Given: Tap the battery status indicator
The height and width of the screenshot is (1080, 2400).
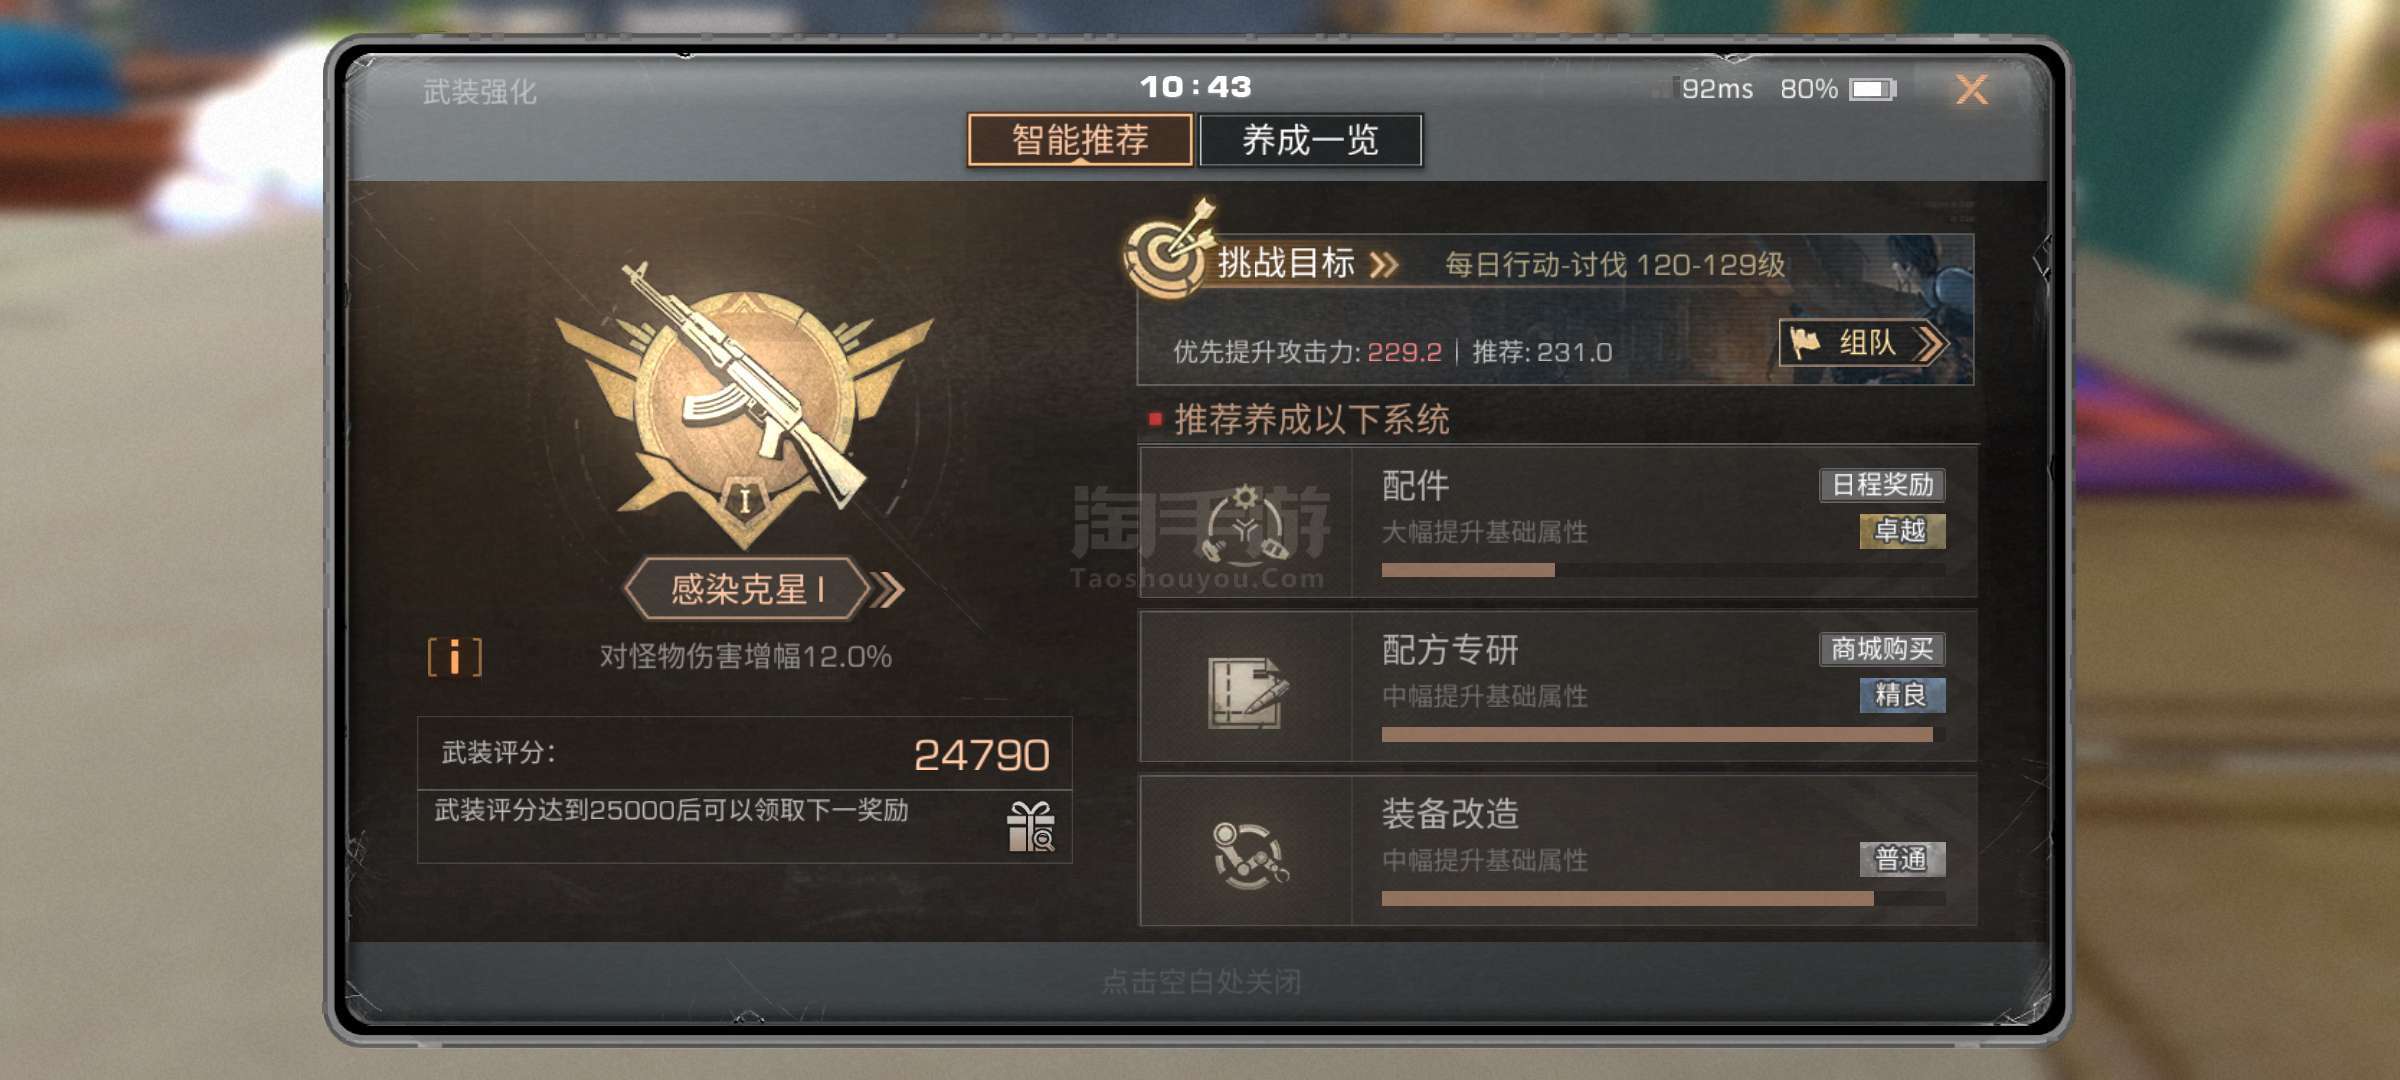Looking at the screenshot, I should pyautogui.click(x=1872, y=89).
